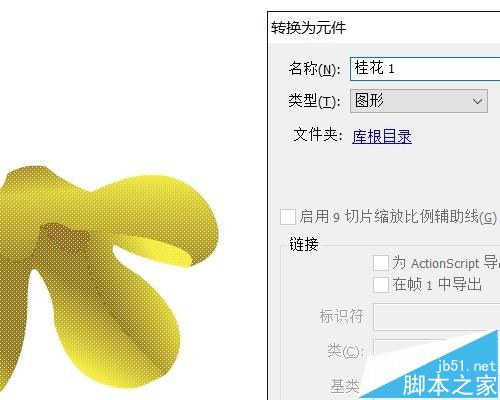
Task: Click the 桂花 1 name input field
Action: coord(425,69)
